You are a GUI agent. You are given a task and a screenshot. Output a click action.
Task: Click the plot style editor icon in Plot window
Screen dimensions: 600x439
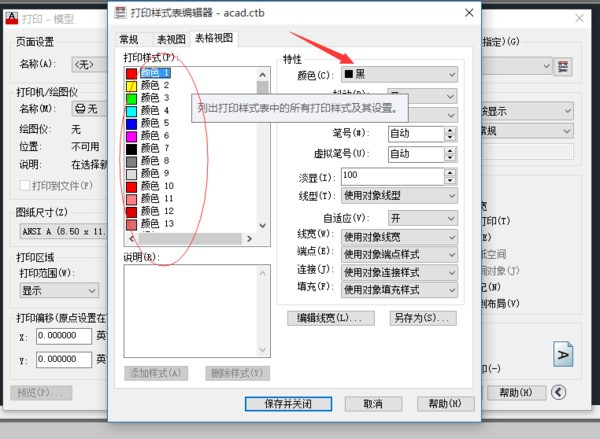click(x=562, y=67)
